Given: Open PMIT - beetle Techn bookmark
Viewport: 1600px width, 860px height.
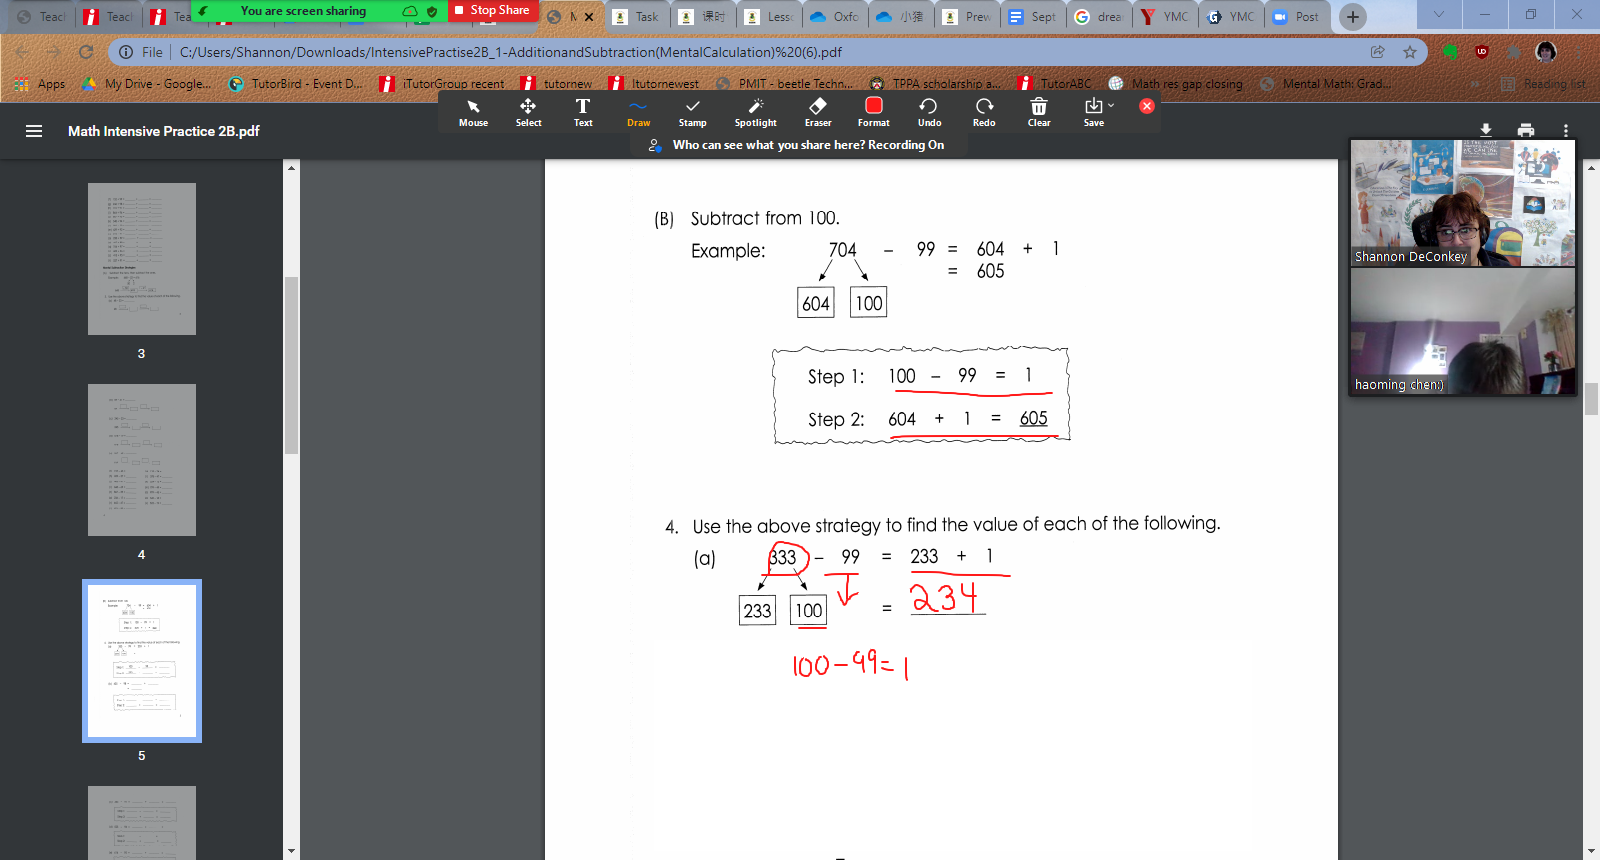Looking at the screenshot, I should 785,84.
